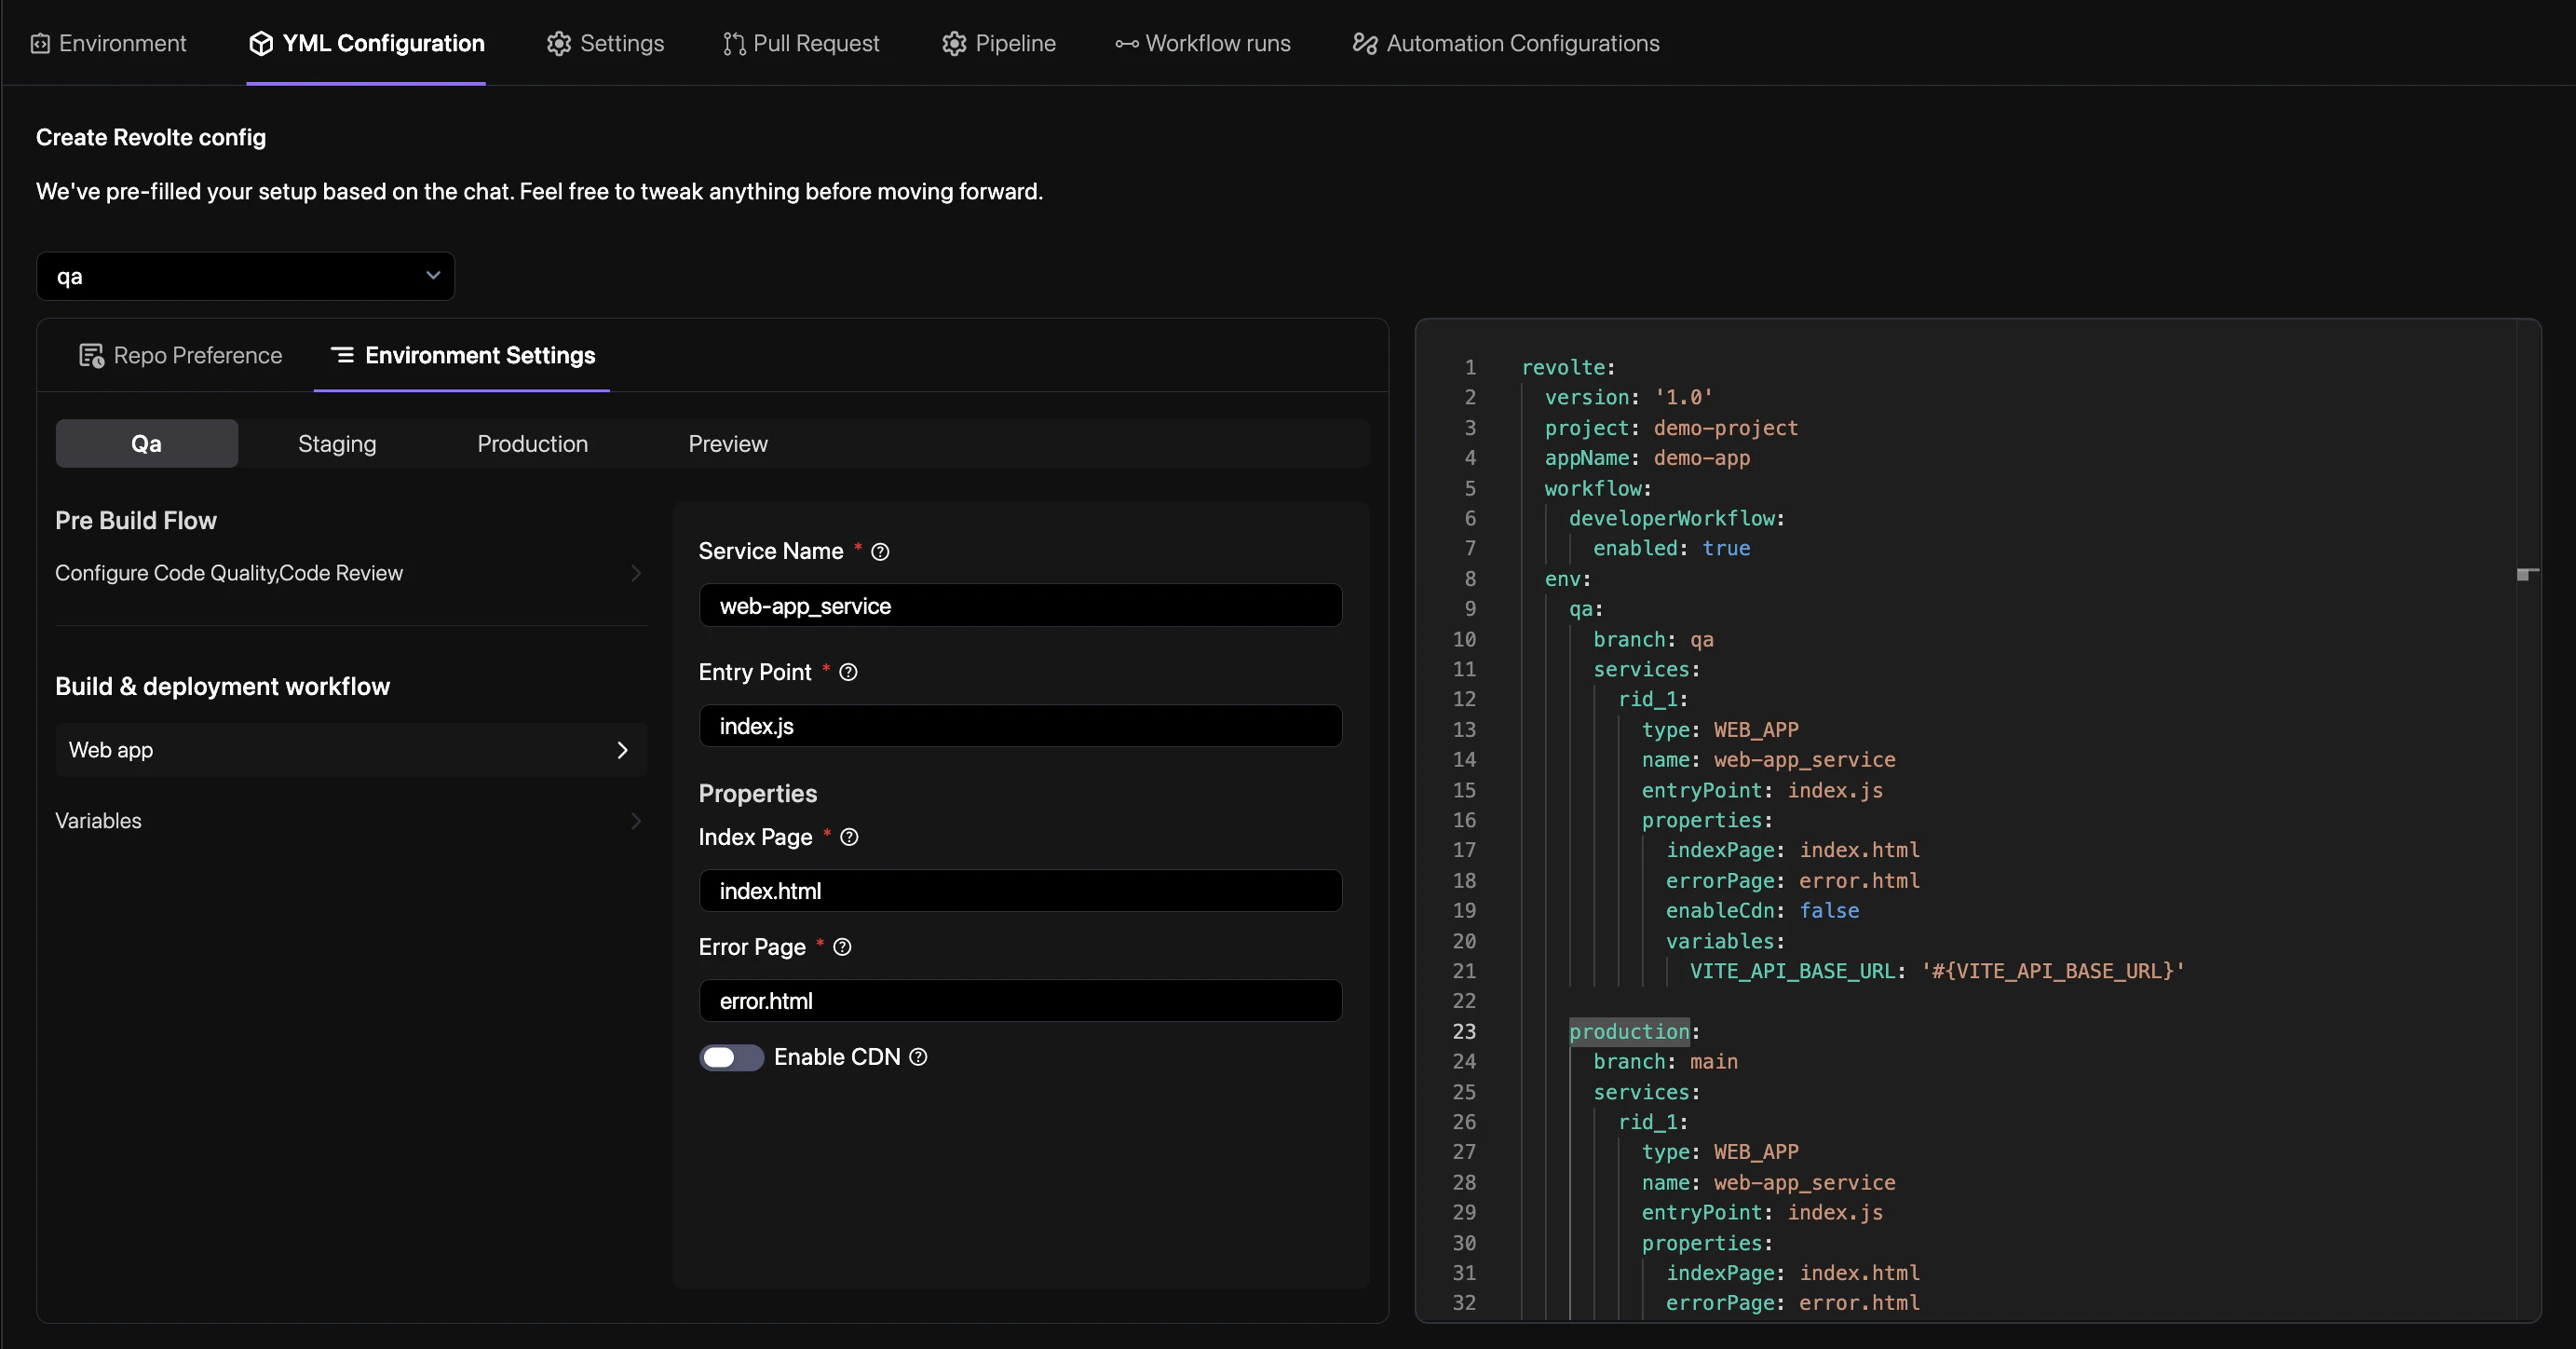Click line number 23 in editor gutter
Screen dimensions: 2576x1349
1464,1032
